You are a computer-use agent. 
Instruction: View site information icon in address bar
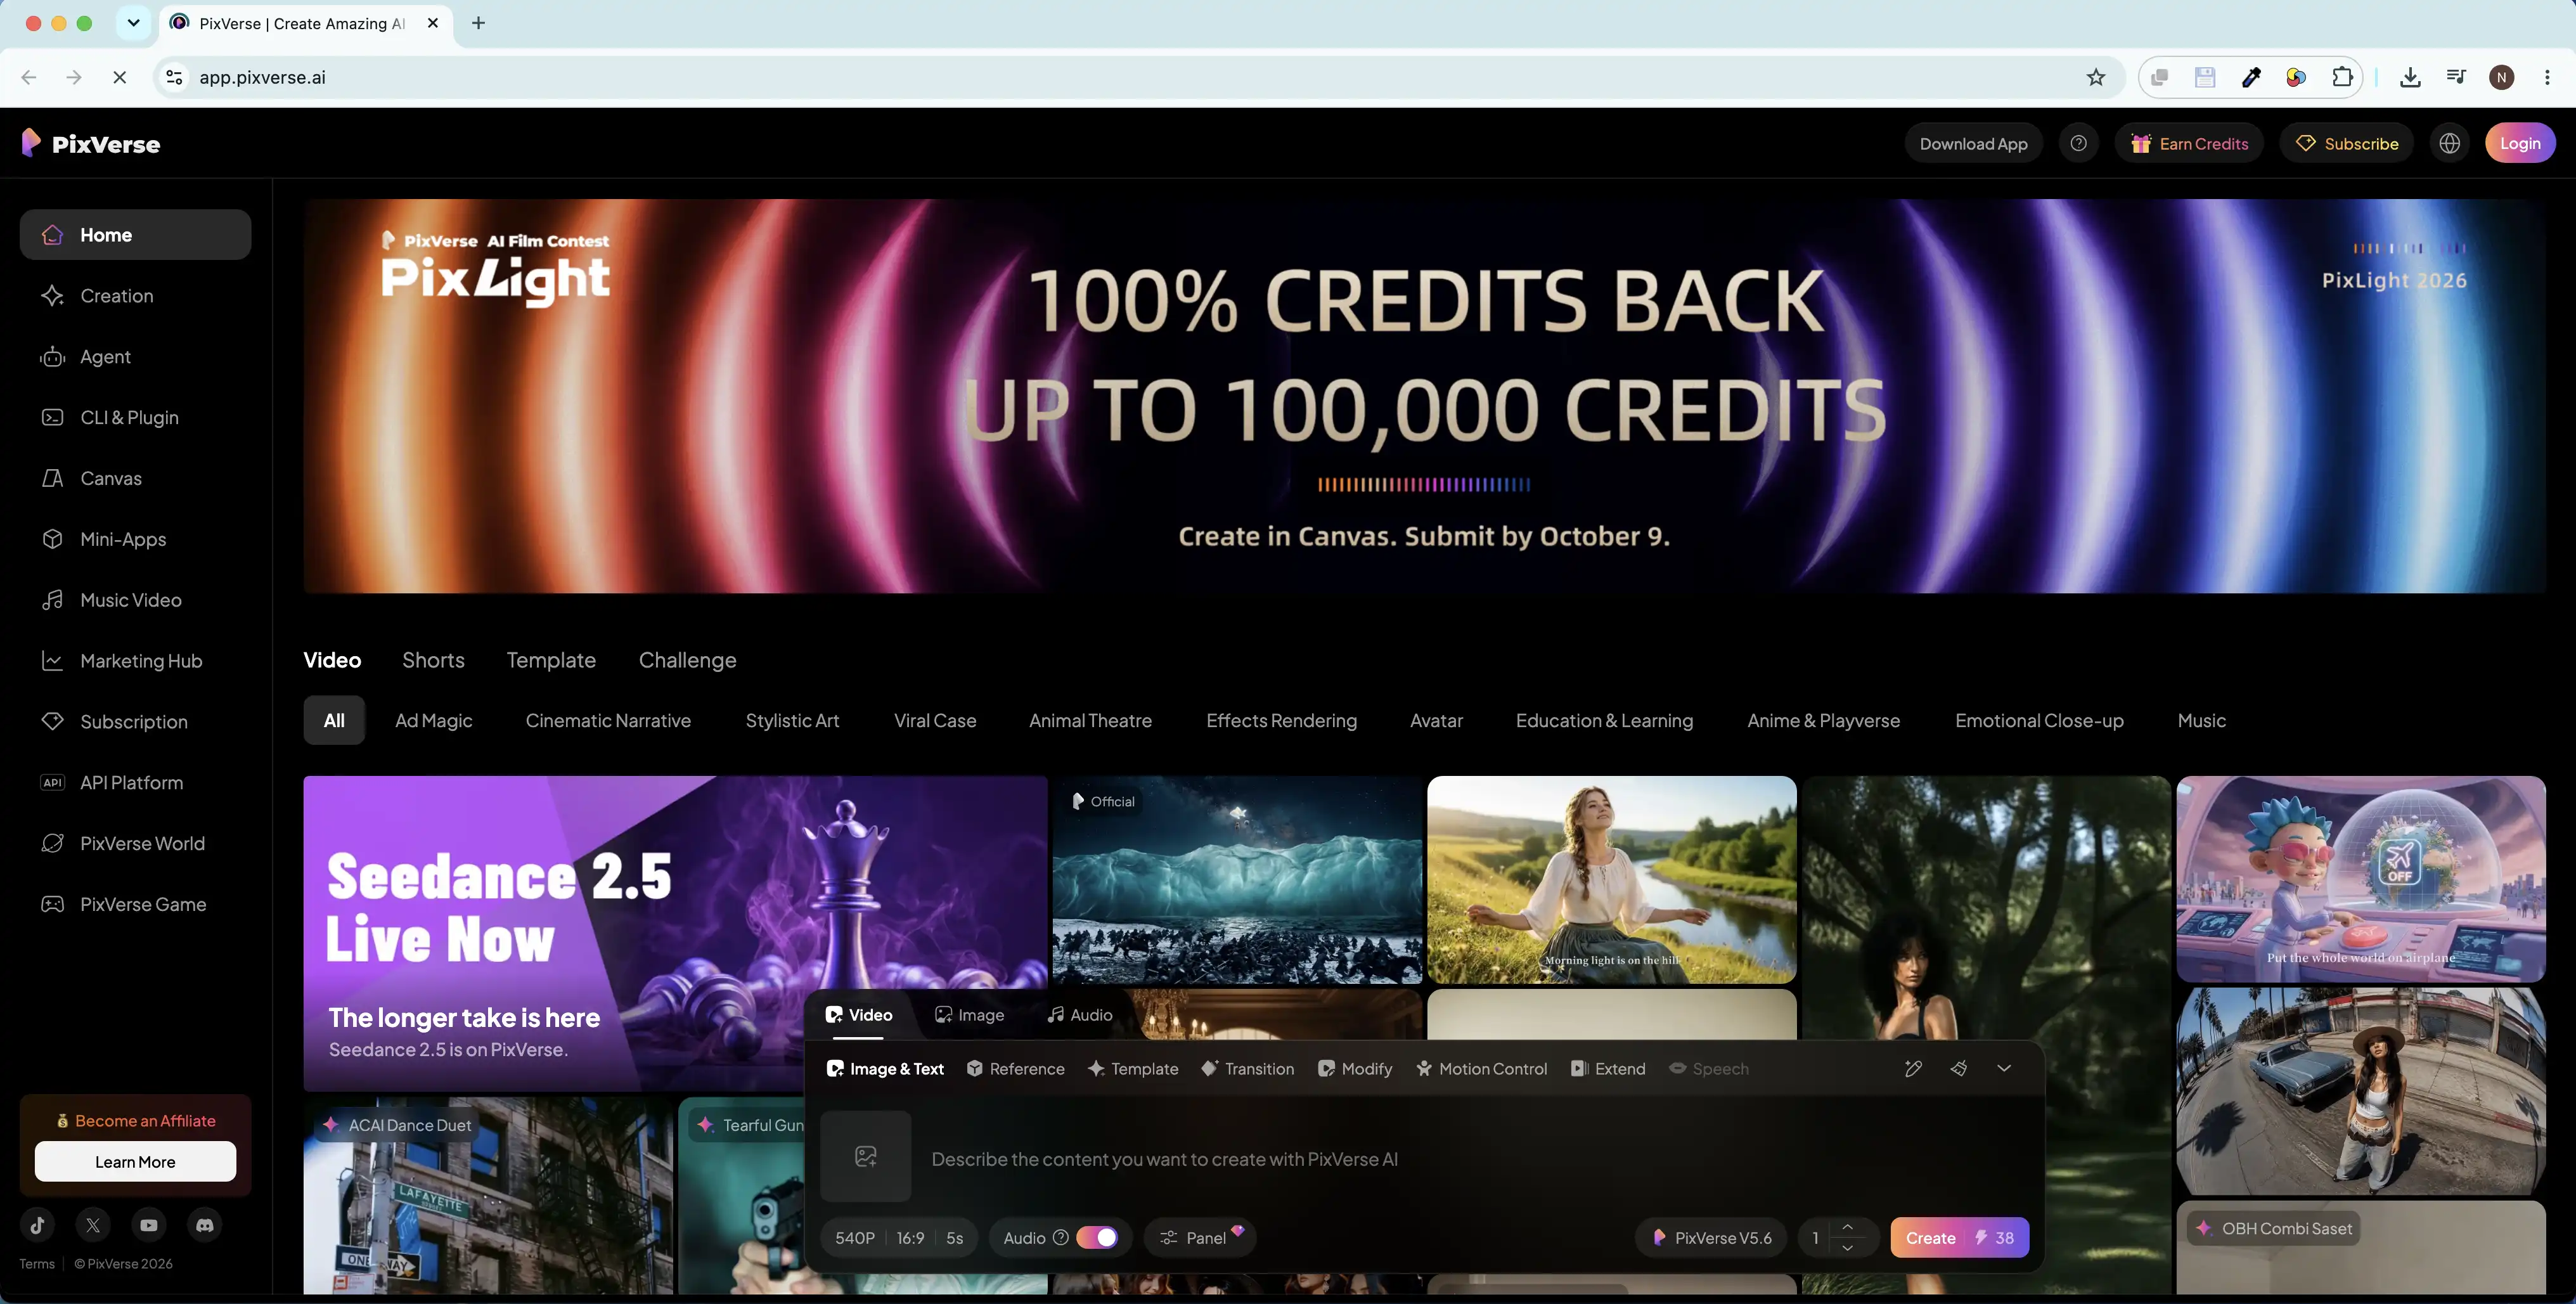174,77
